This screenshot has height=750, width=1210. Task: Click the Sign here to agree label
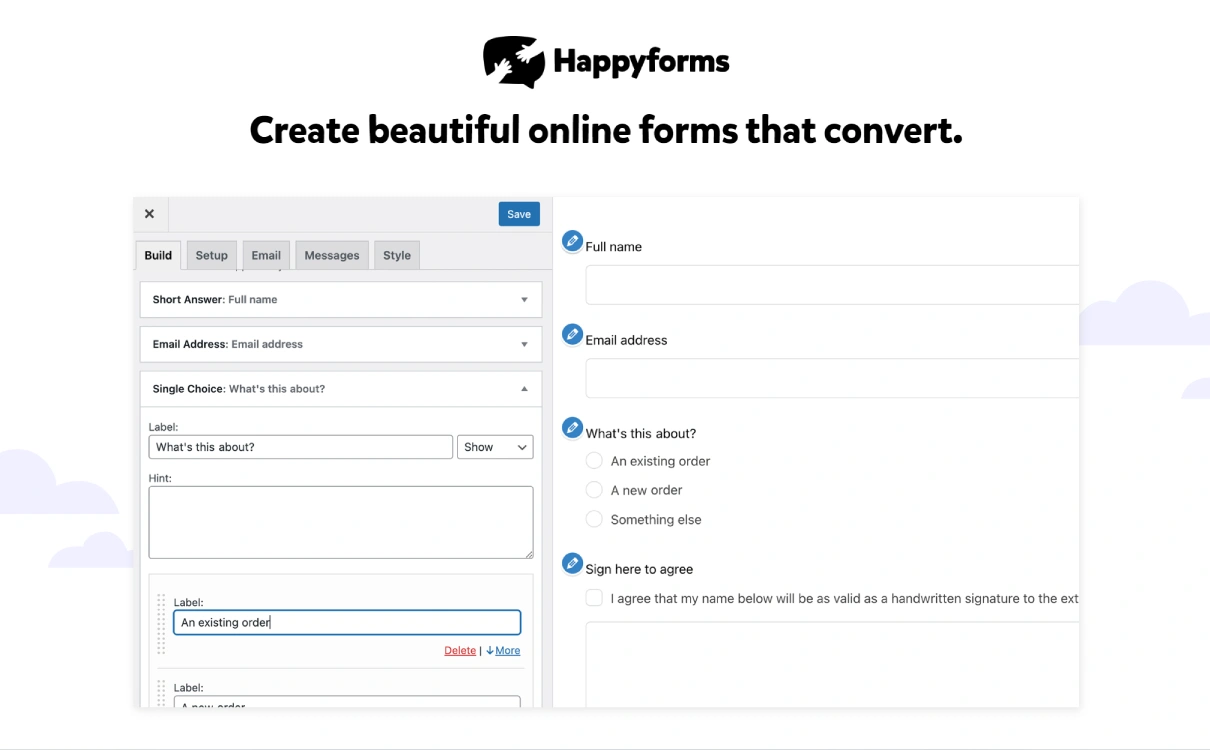pyautogui.click(x=639, y=569)
